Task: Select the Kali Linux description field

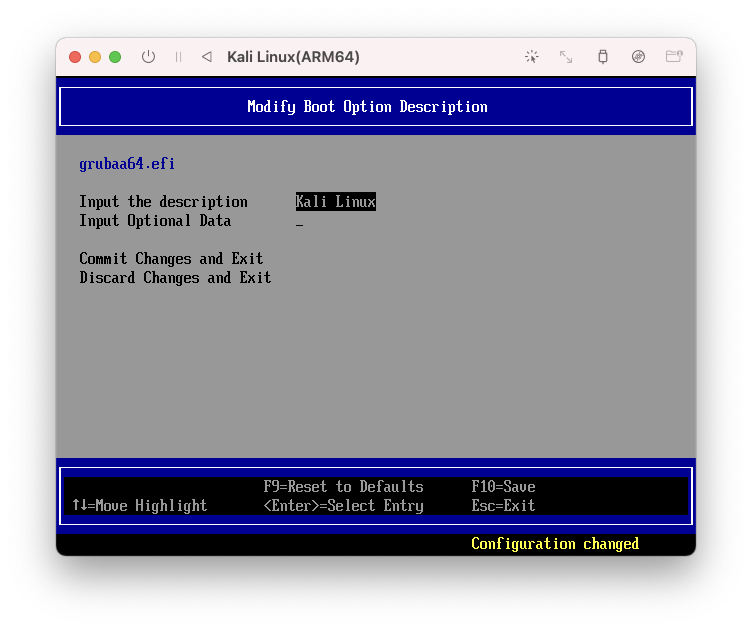Action: (335, 201)
